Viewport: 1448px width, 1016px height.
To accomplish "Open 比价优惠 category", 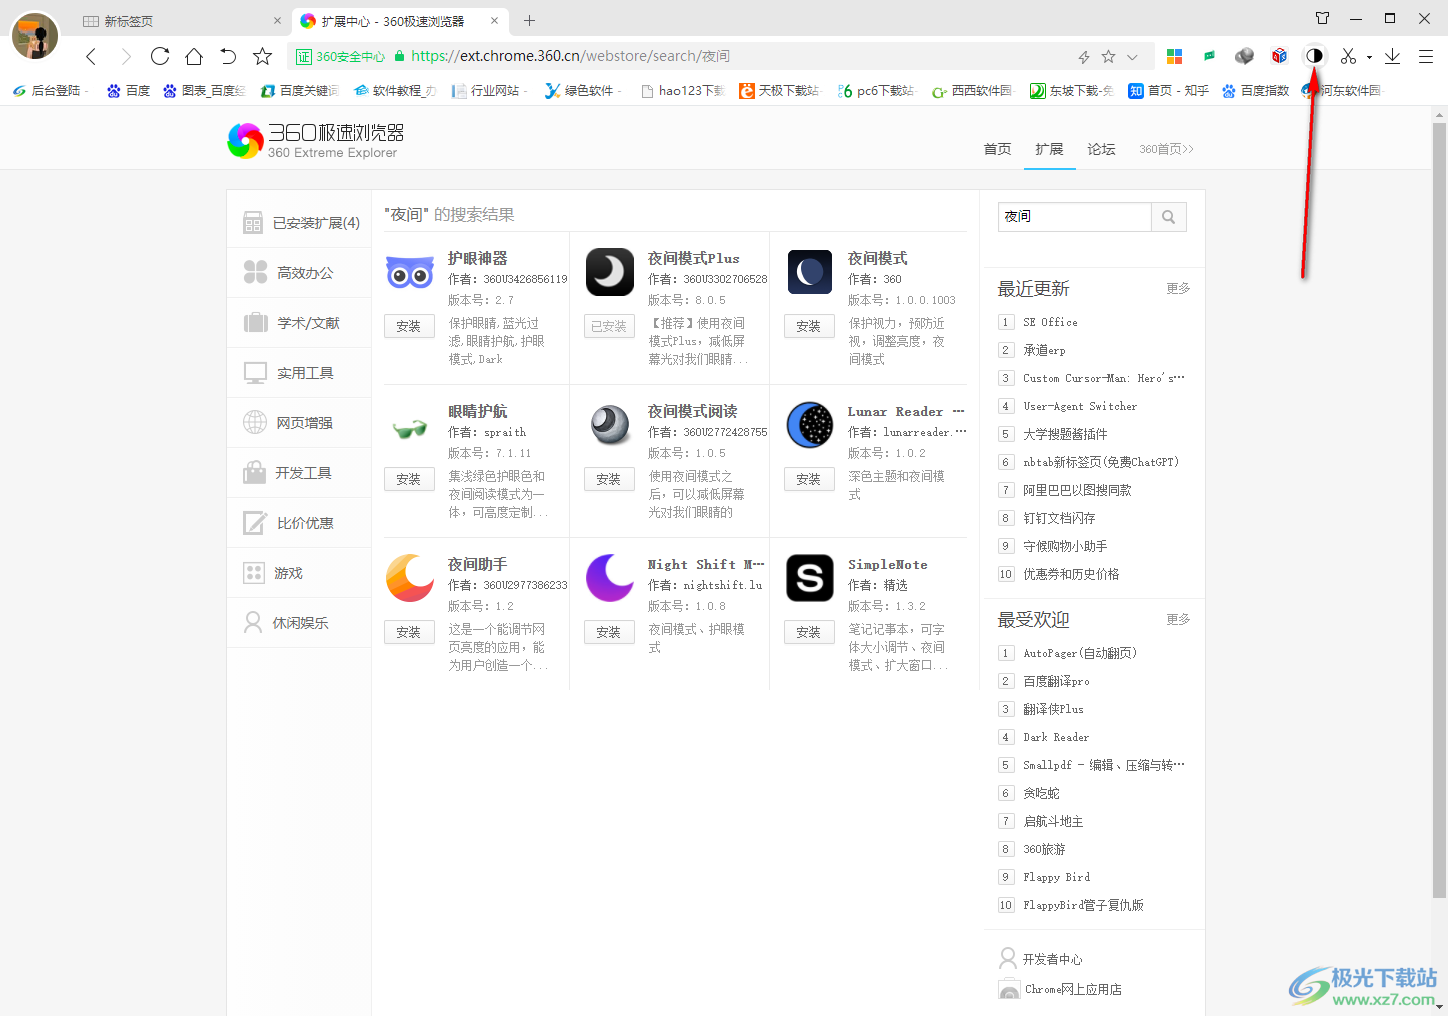I will coord(299,523).
